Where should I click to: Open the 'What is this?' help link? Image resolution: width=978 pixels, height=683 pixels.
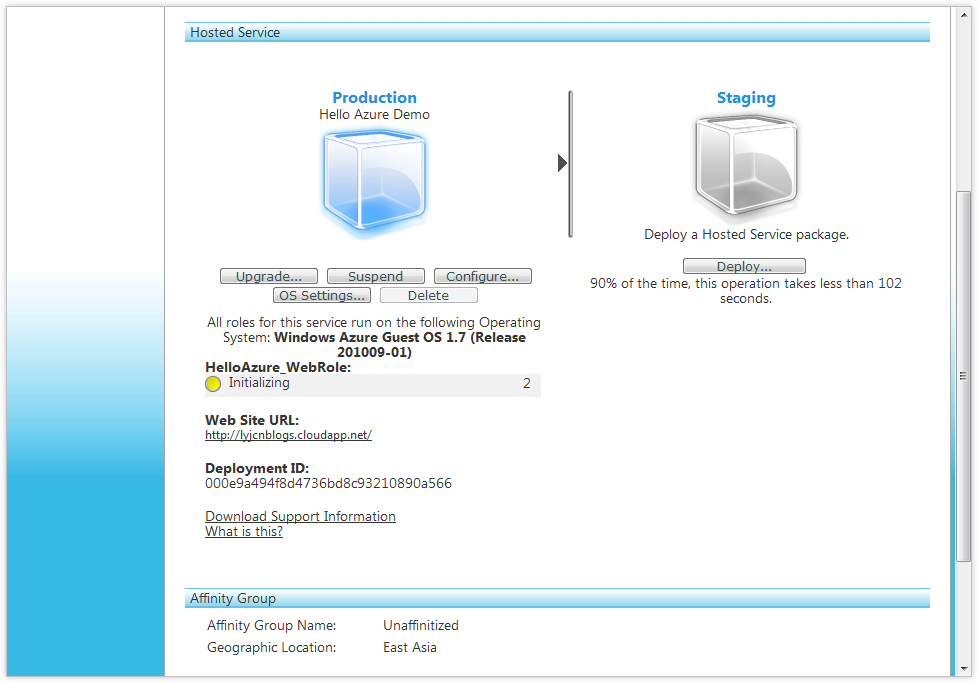pyautogui.click(x=244, y=531)
